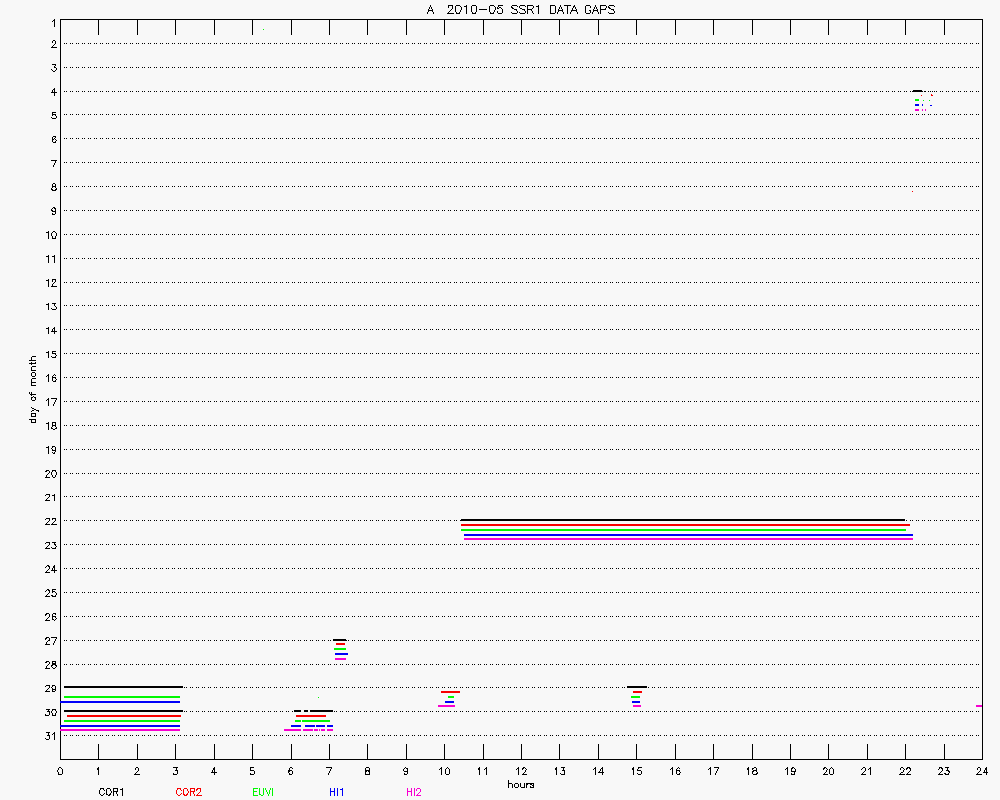
Task: Click the hour 12 tick label on x-axis
Action: coord(521,771)
